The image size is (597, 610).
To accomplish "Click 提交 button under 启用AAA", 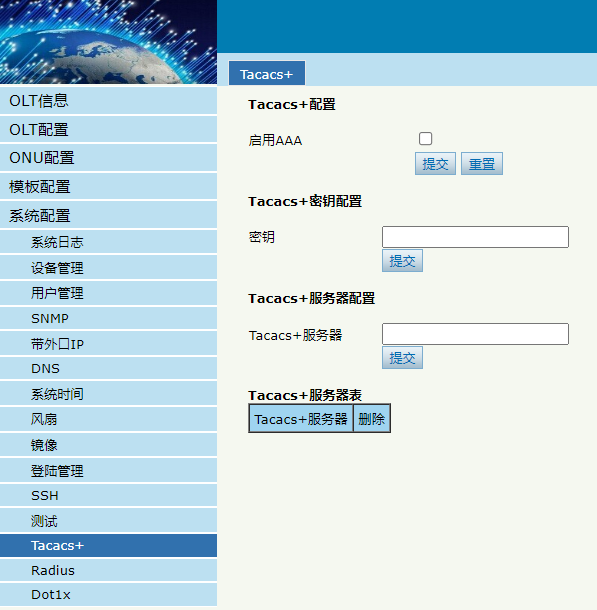I will tap(435, 164).
